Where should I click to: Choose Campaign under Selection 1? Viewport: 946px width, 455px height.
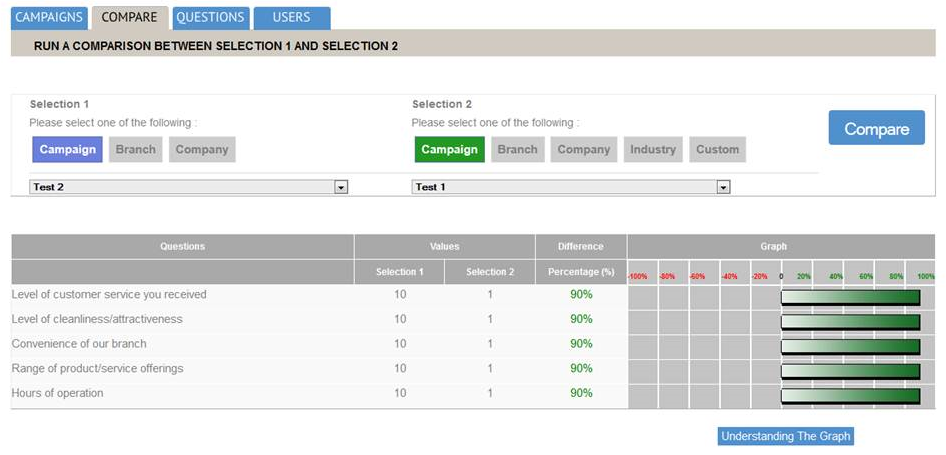tap(67, 150)
